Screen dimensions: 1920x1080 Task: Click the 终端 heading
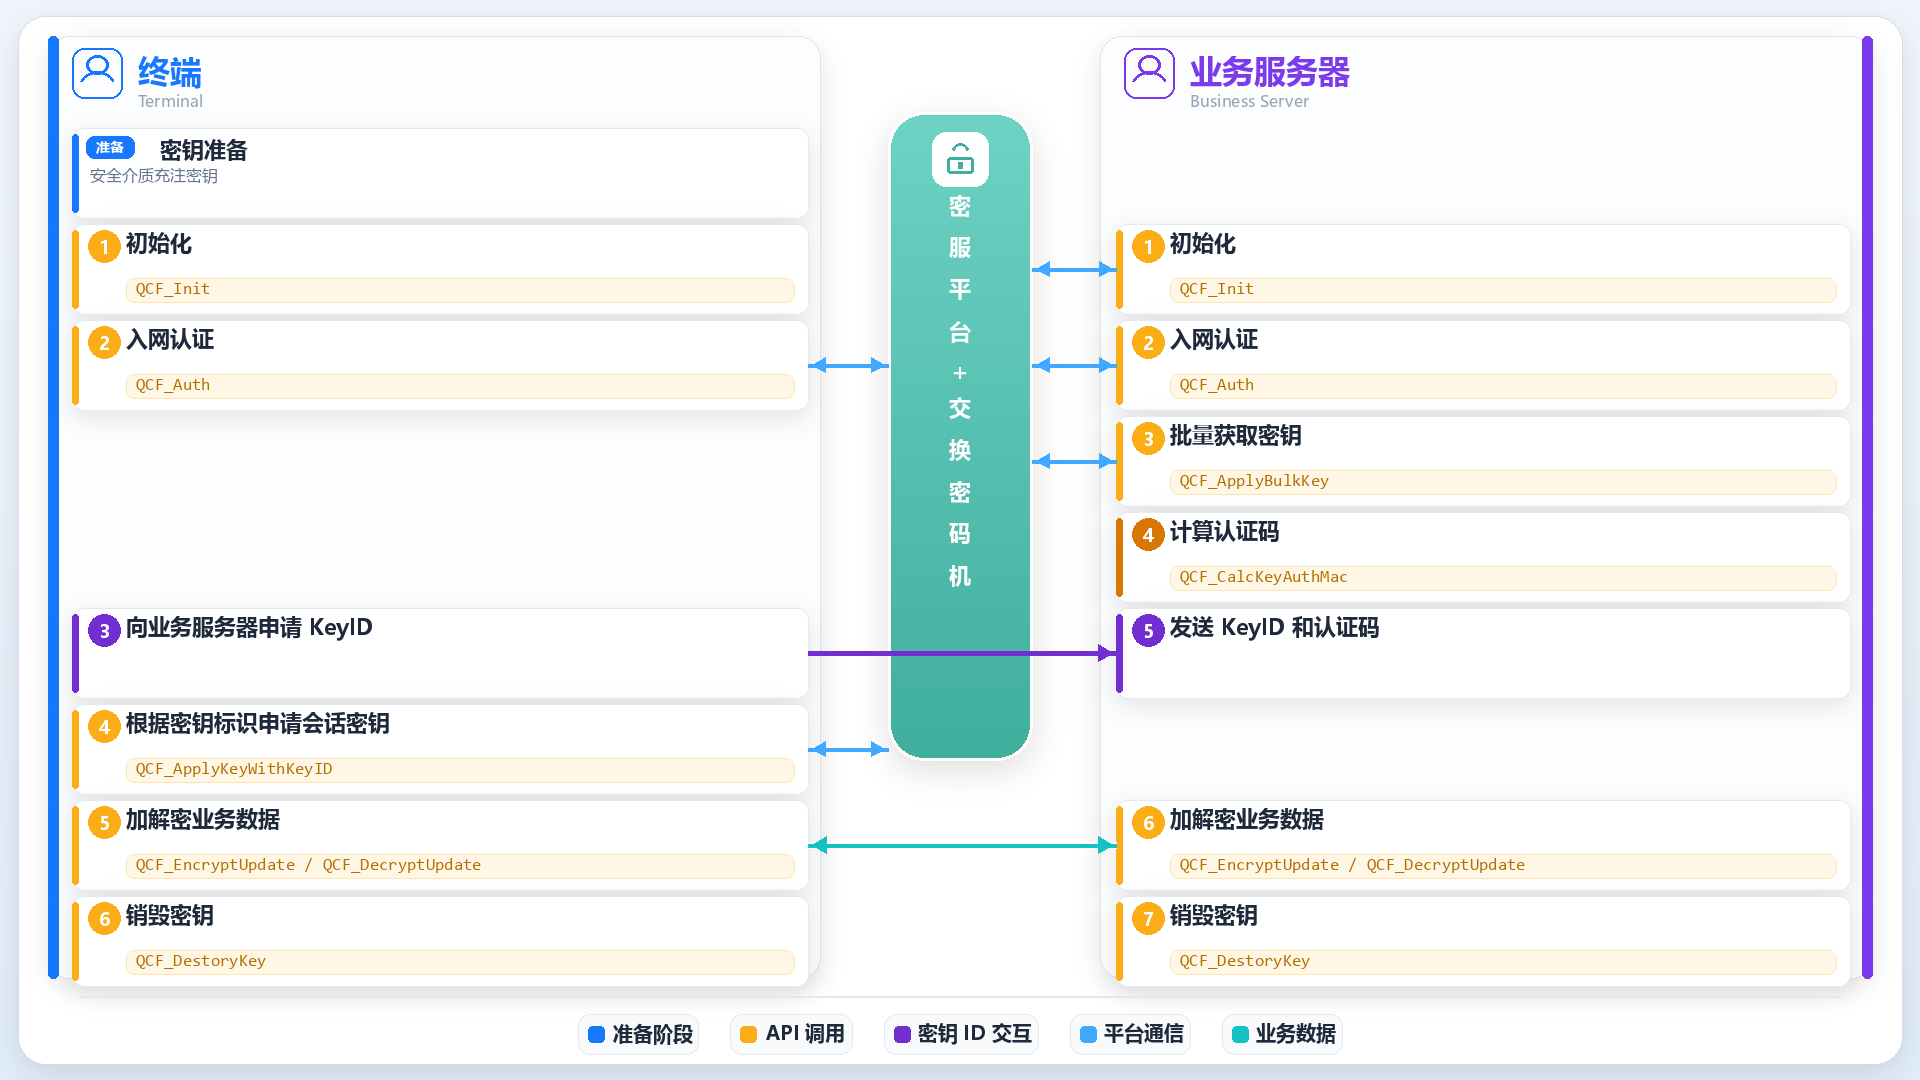tap(170, 72)
